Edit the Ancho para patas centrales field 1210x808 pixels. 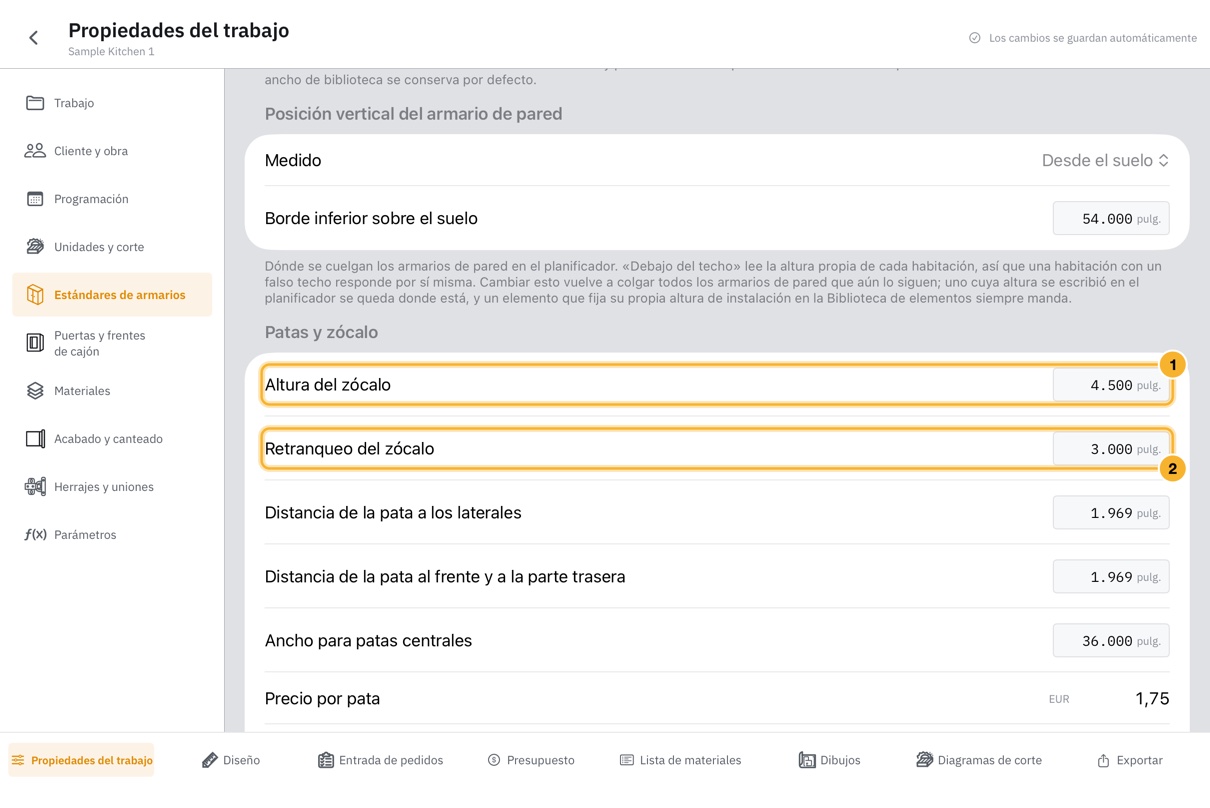click(1111, 641)
